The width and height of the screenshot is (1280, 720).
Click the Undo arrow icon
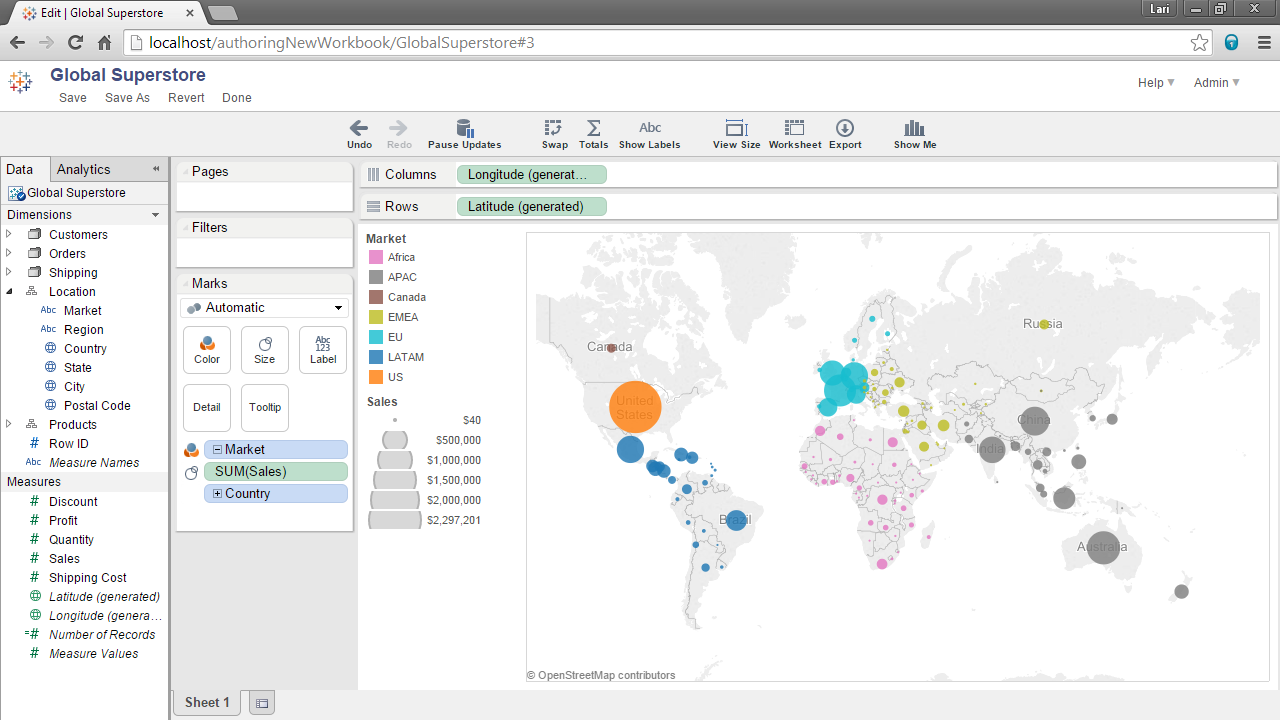coord(359,128)
